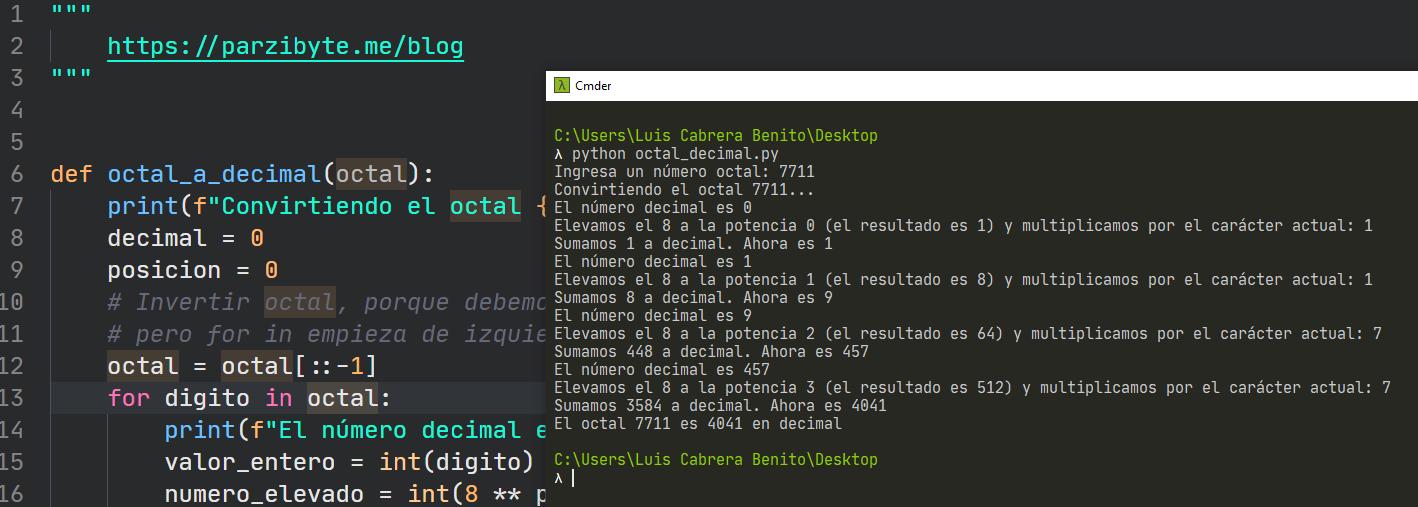Click the 'numero_elevado = int(8 **' line

pos(354,494)
